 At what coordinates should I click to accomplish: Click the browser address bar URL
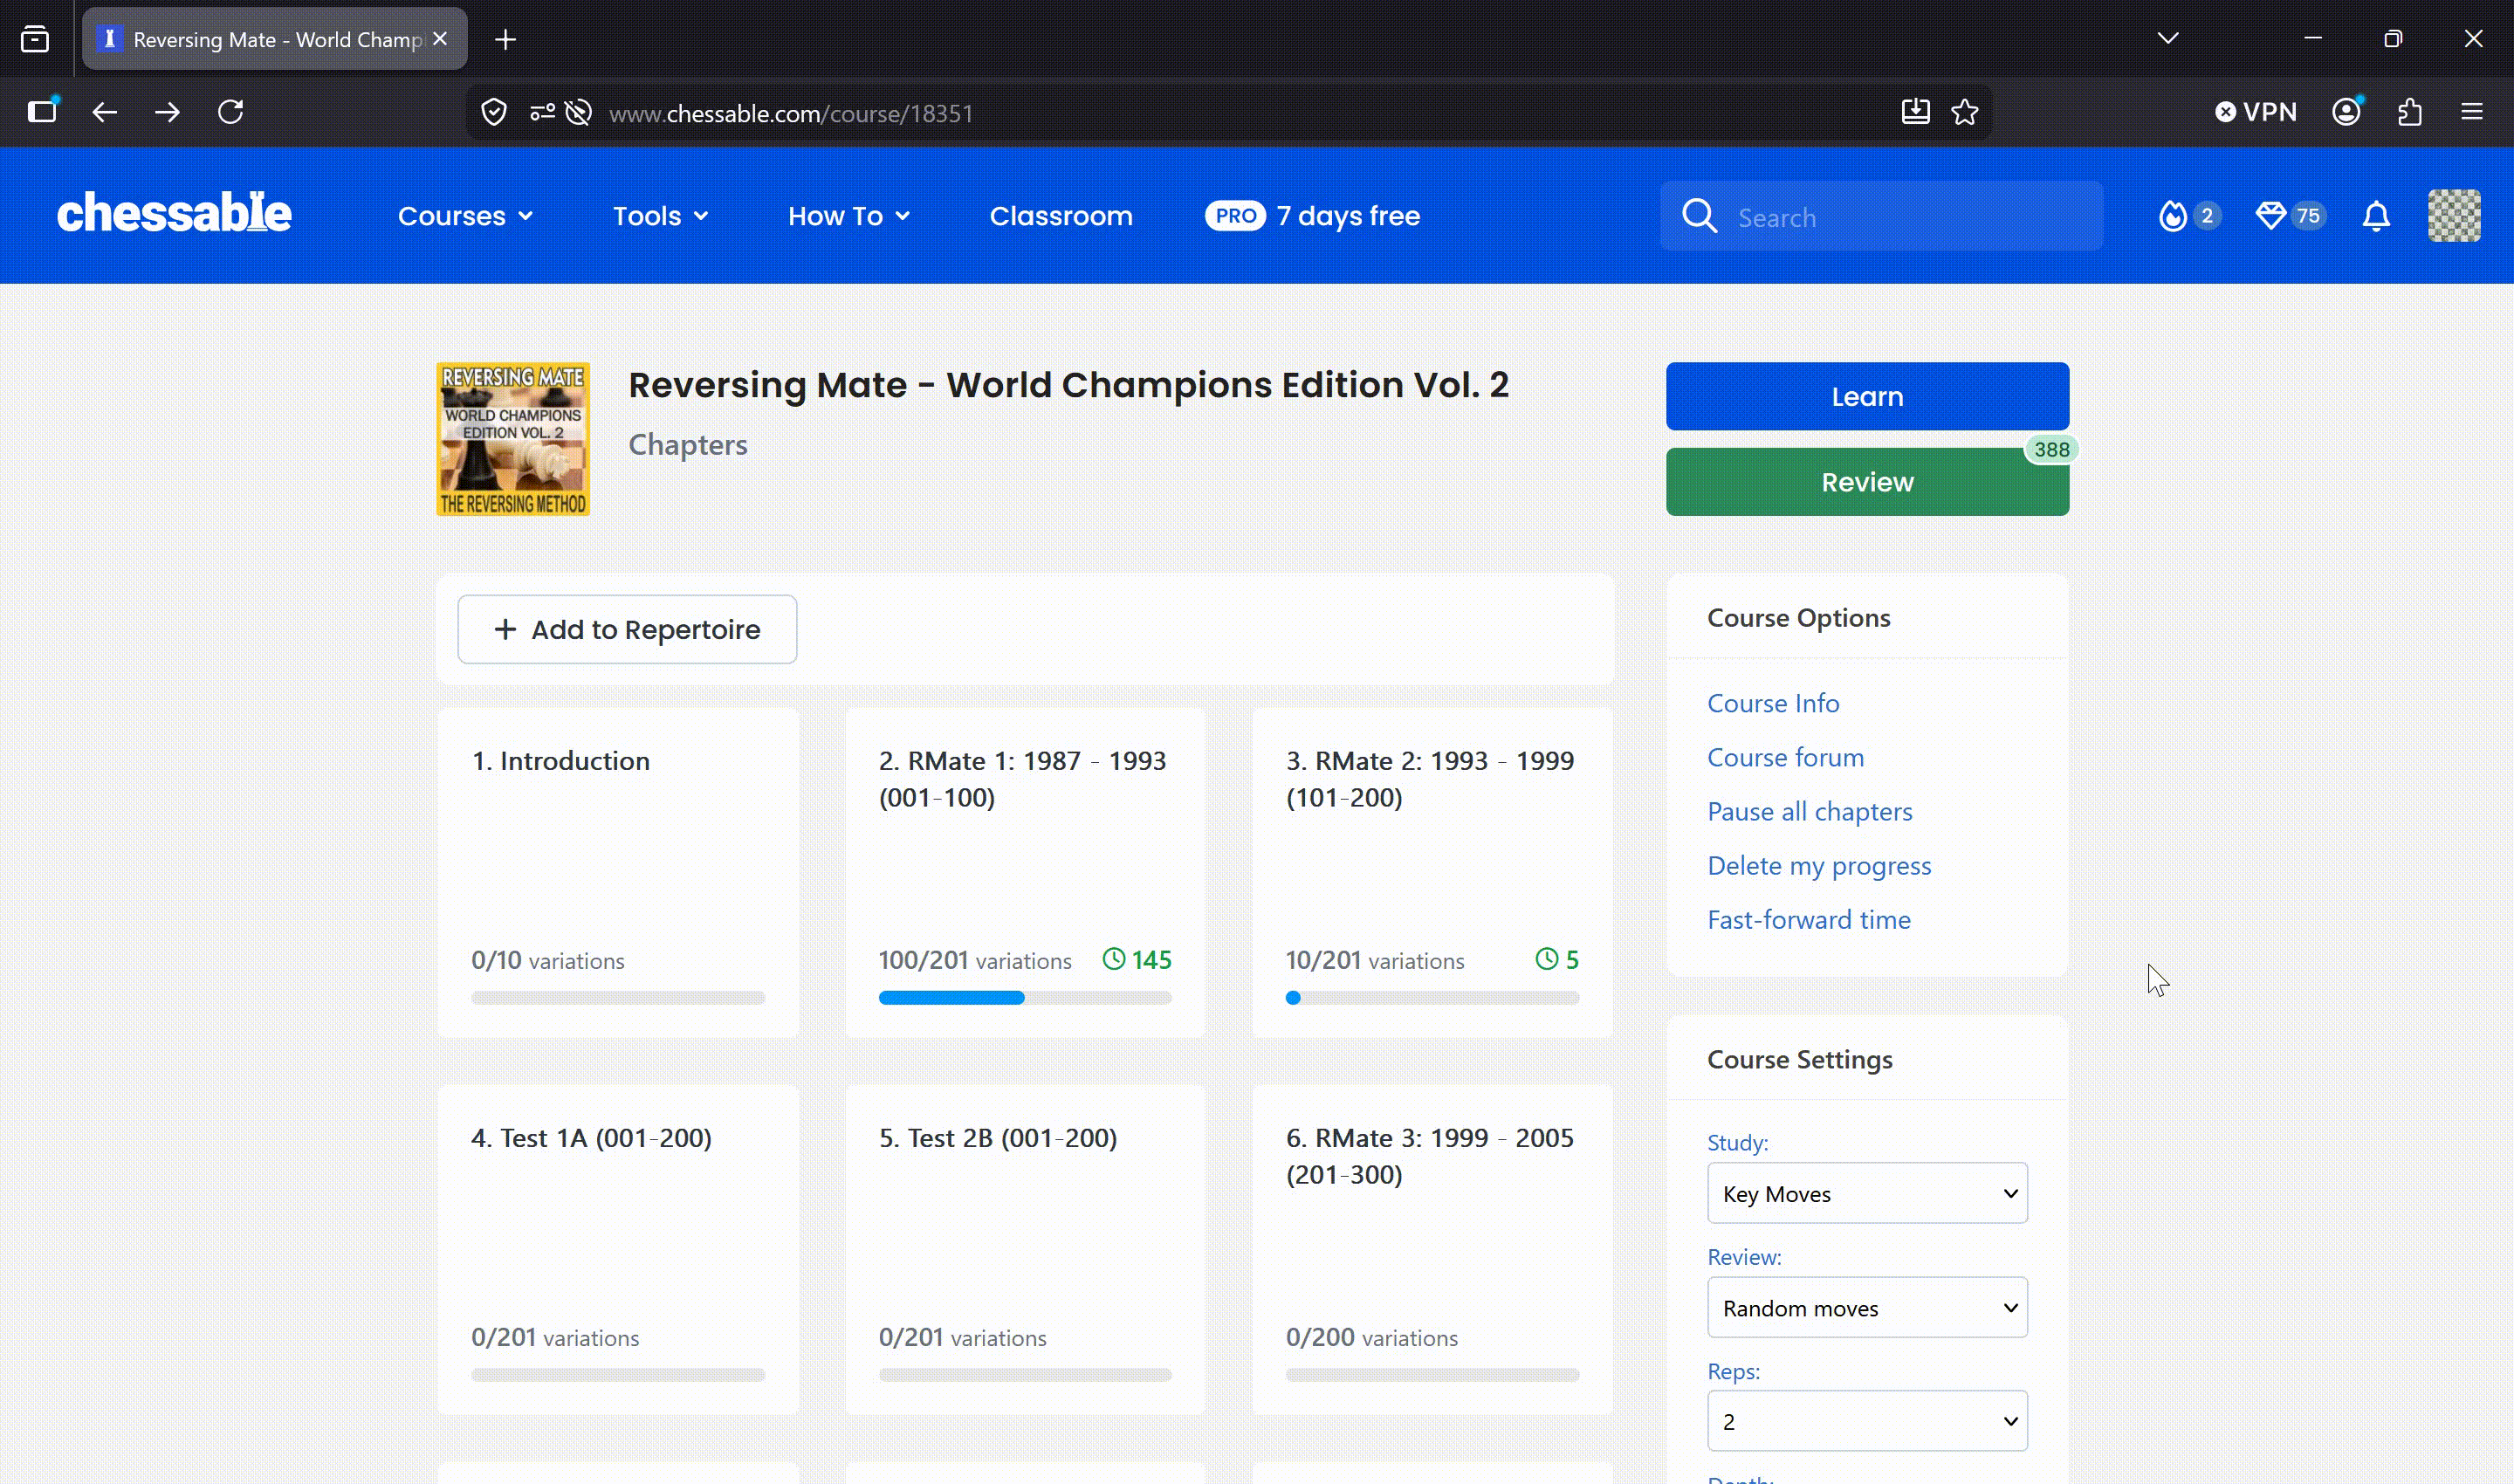click(791, 113)
